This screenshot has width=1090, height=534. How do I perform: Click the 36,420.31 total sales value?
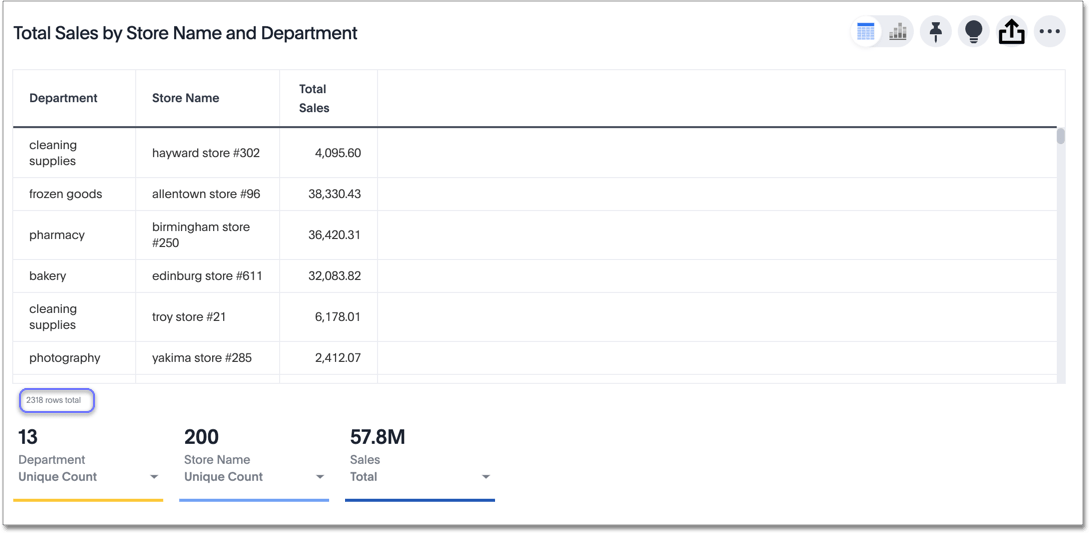pyautogui.click(x=334, y=235)
